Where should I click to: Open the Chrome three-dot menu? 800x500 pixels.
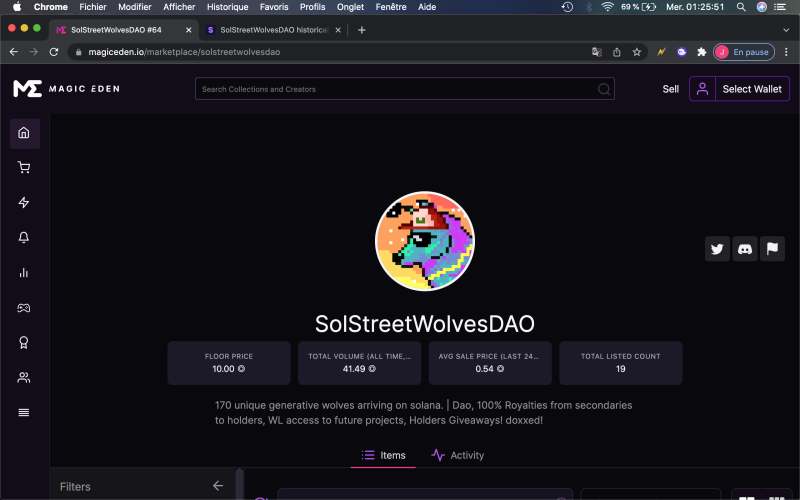786,52
